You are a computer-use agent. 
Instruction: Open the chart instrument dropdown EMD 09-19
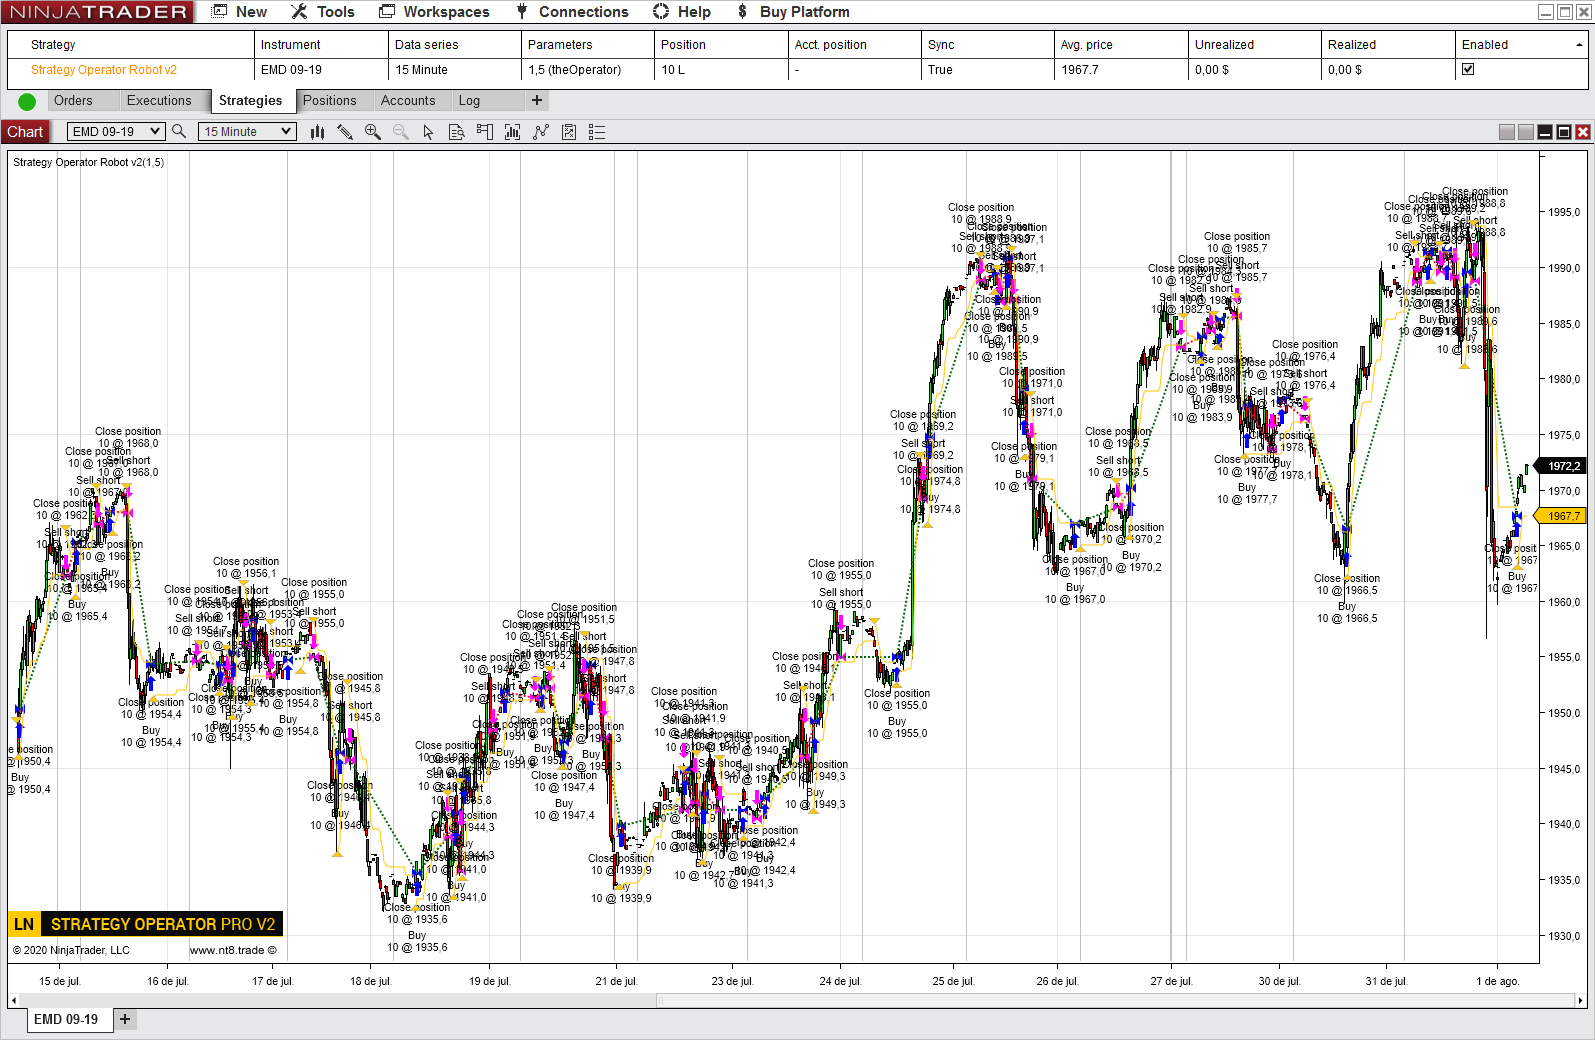pos(115,132)
